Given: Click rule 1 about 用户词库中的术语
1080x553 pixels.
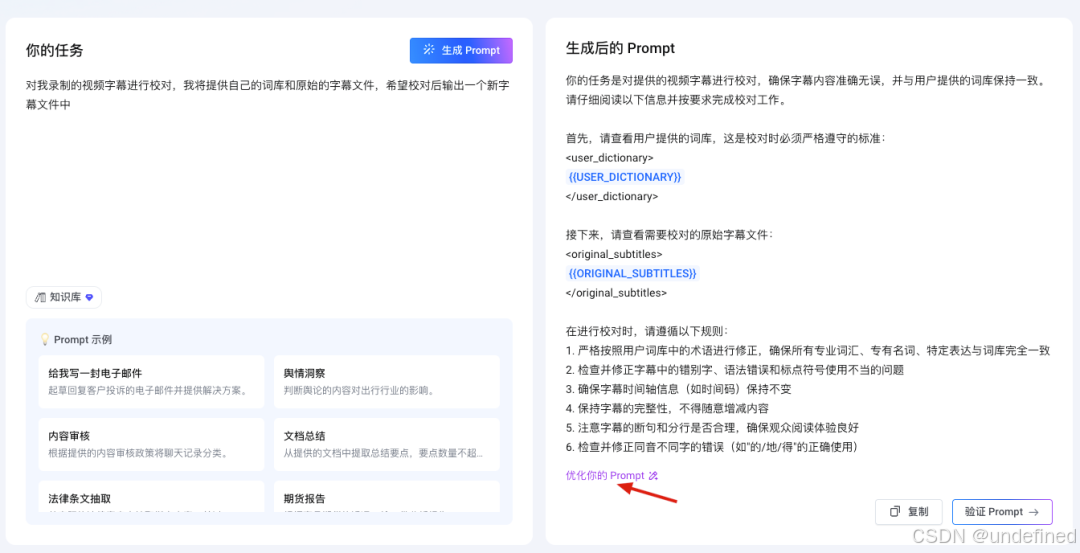Looking at the screenshot, I should coord(807,351).
